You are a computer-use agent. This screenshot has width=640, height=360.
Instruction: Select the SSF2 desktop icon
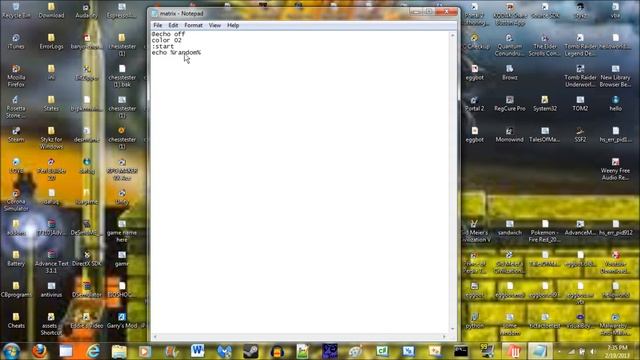[580, 135]
